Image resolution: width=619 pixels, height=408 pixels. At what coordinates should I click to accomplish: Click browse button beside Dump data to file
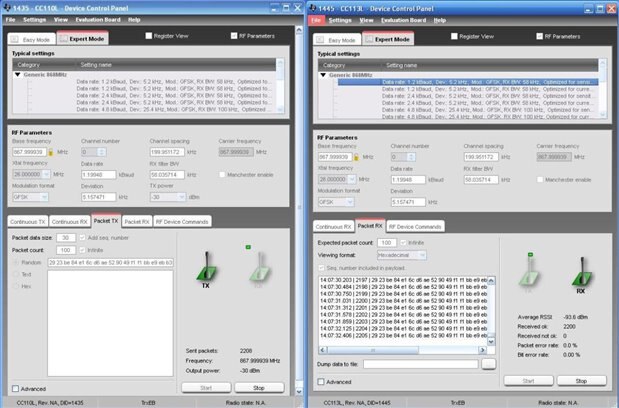click(488, 364)
